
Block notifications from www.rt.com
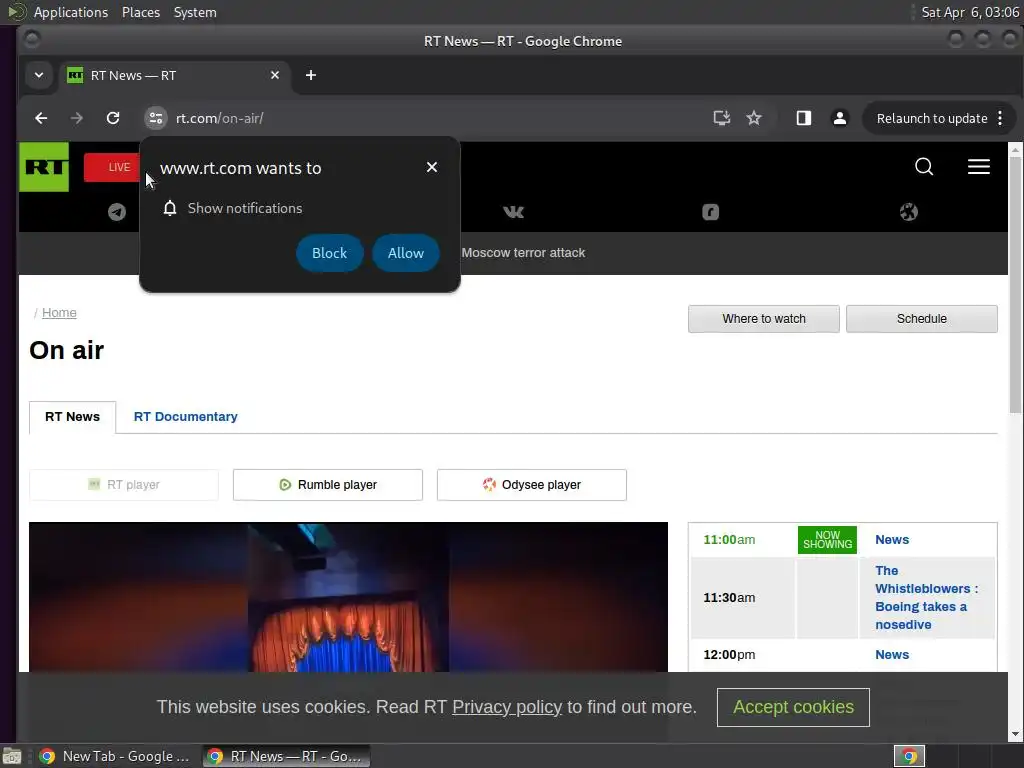(x=329, y=253)
